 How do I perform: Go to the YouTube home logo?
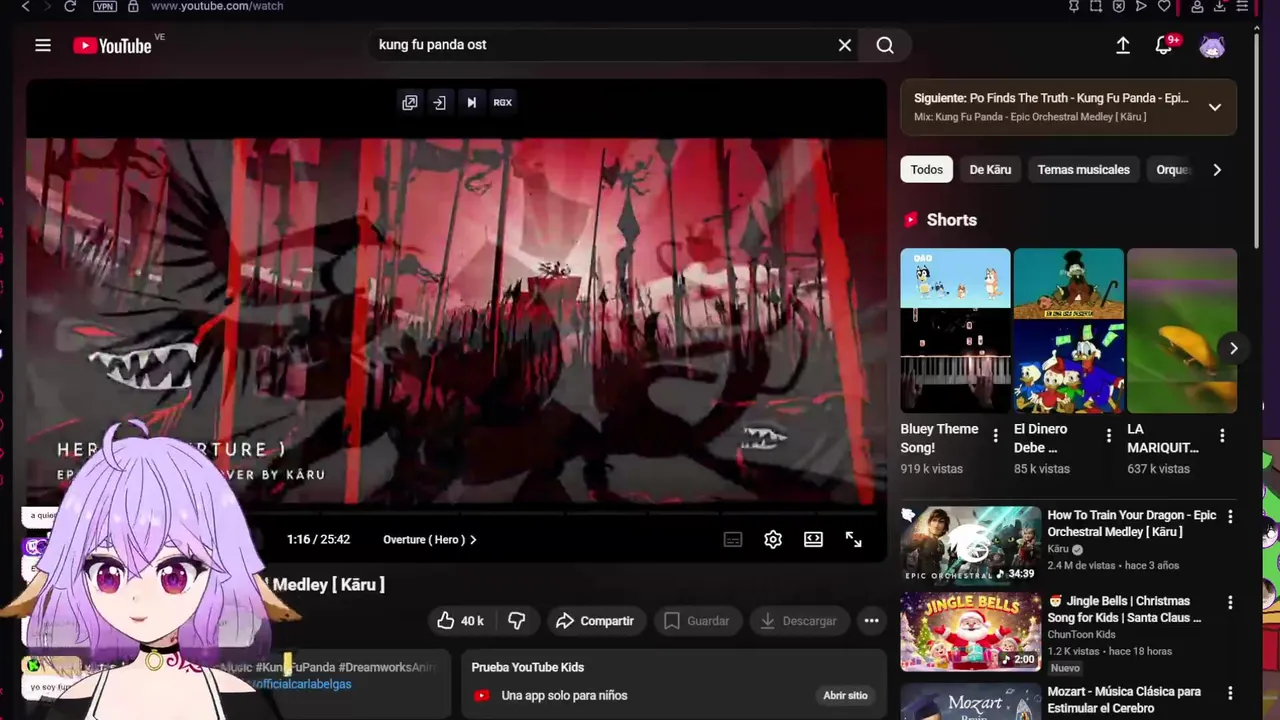112,46
